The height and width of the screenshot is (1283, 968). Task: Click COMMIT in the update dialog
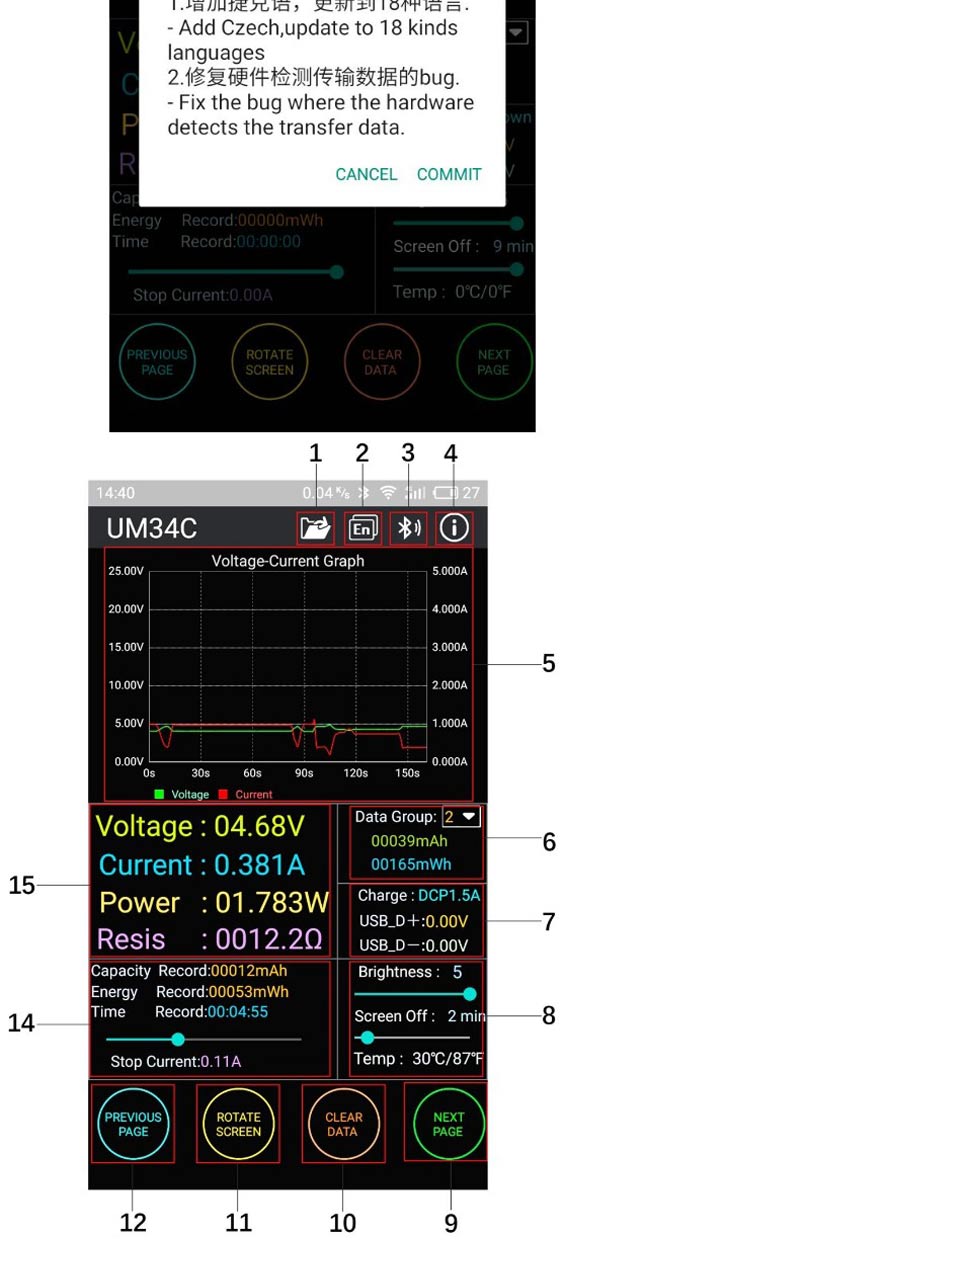tap(449, 174)
